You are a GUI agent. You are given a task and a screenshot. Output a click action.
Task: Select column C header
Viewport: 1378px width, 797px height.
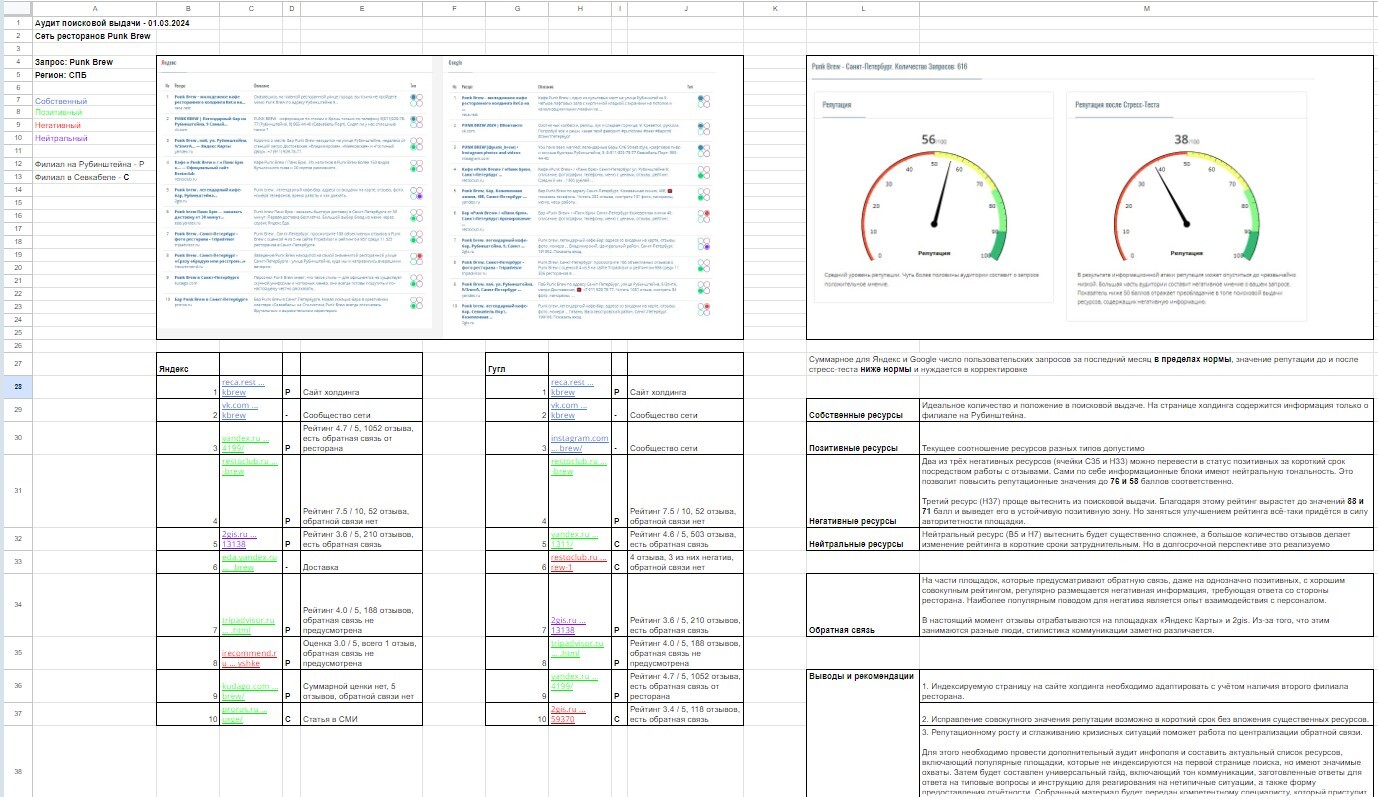tap(251, 8)
